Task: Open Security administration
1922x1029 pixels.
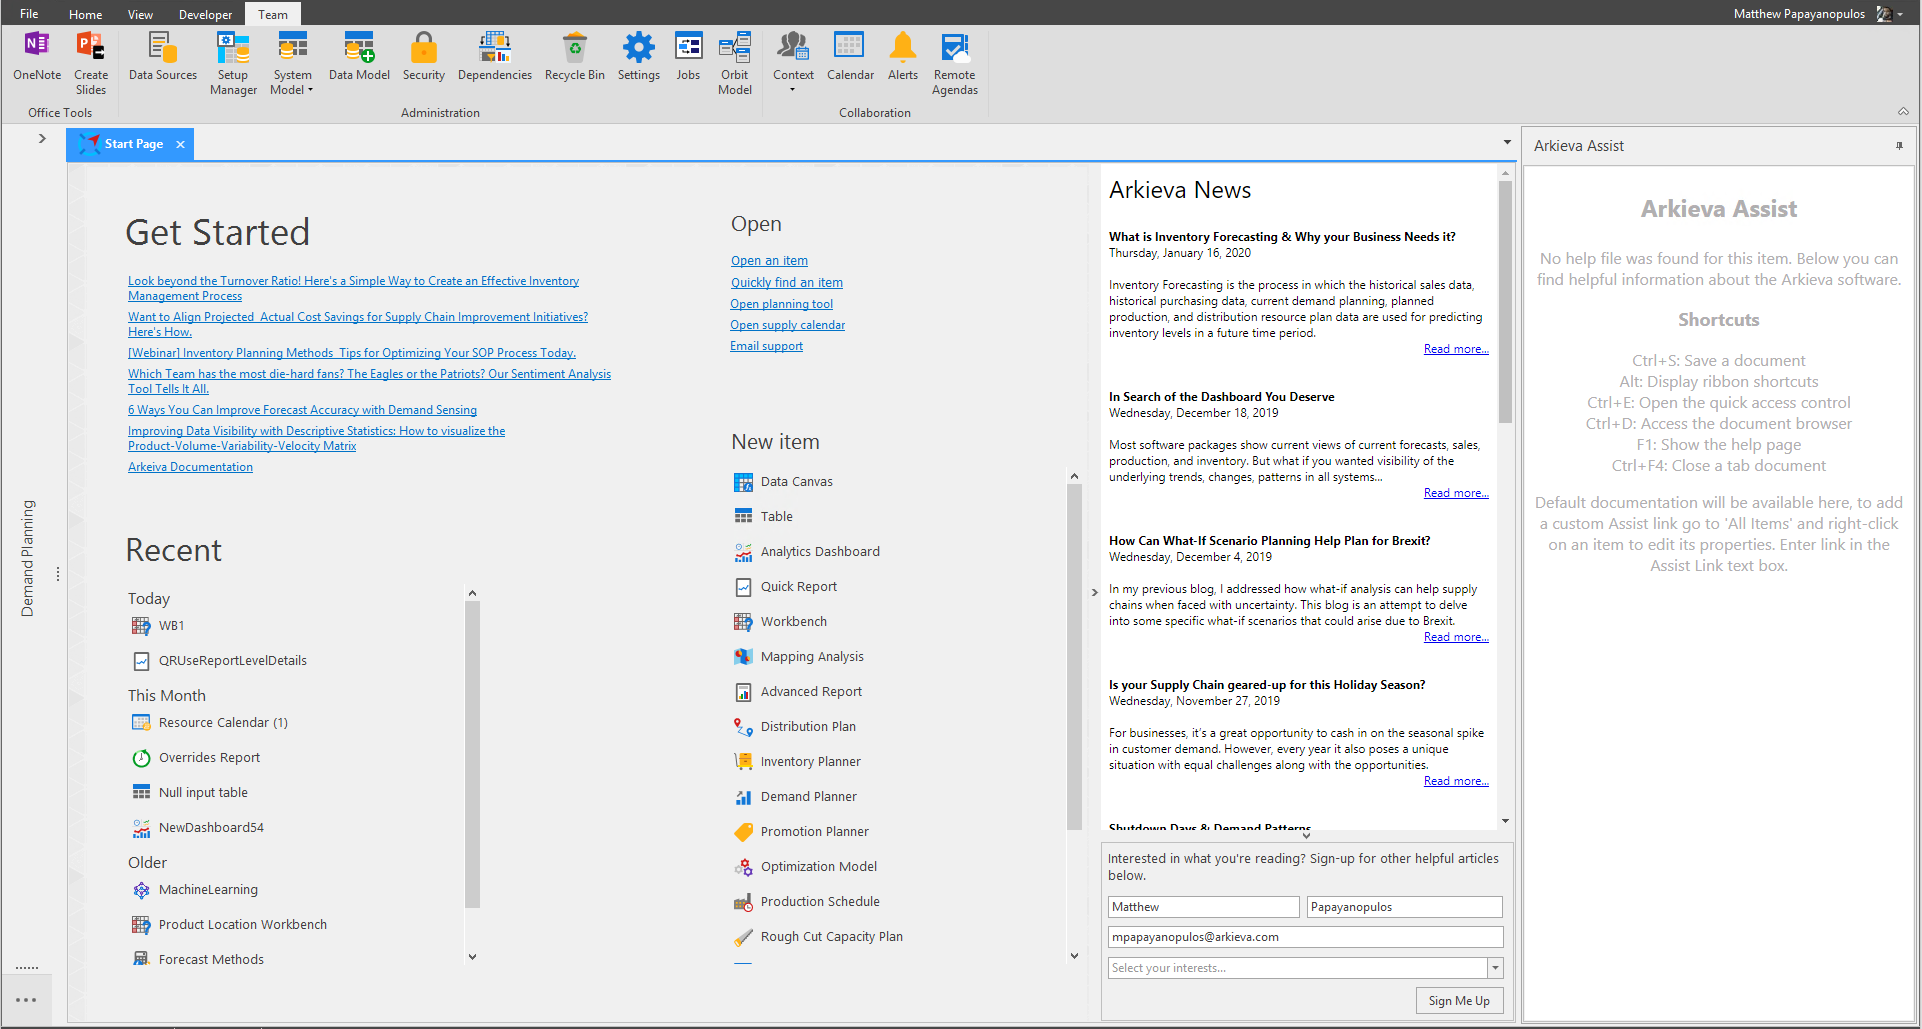Action: coord(424,56)
